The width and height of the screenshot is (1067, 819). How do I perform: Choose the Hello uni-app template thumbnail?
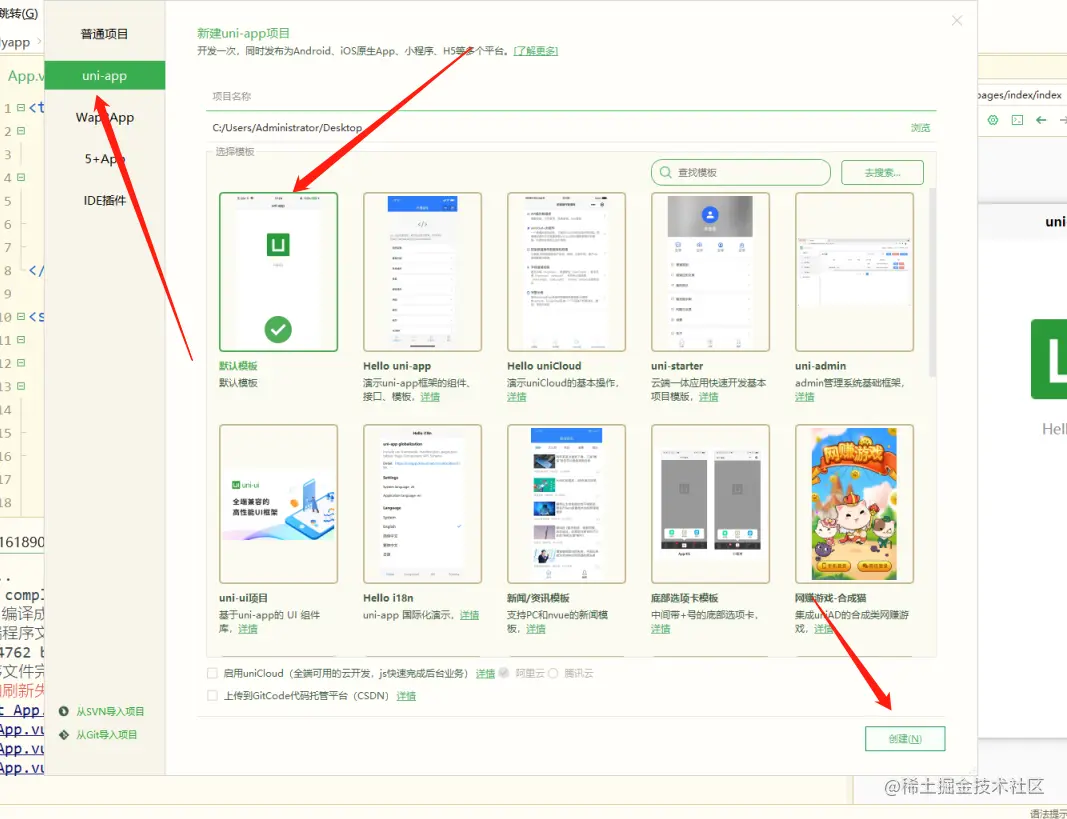(422, 272)
